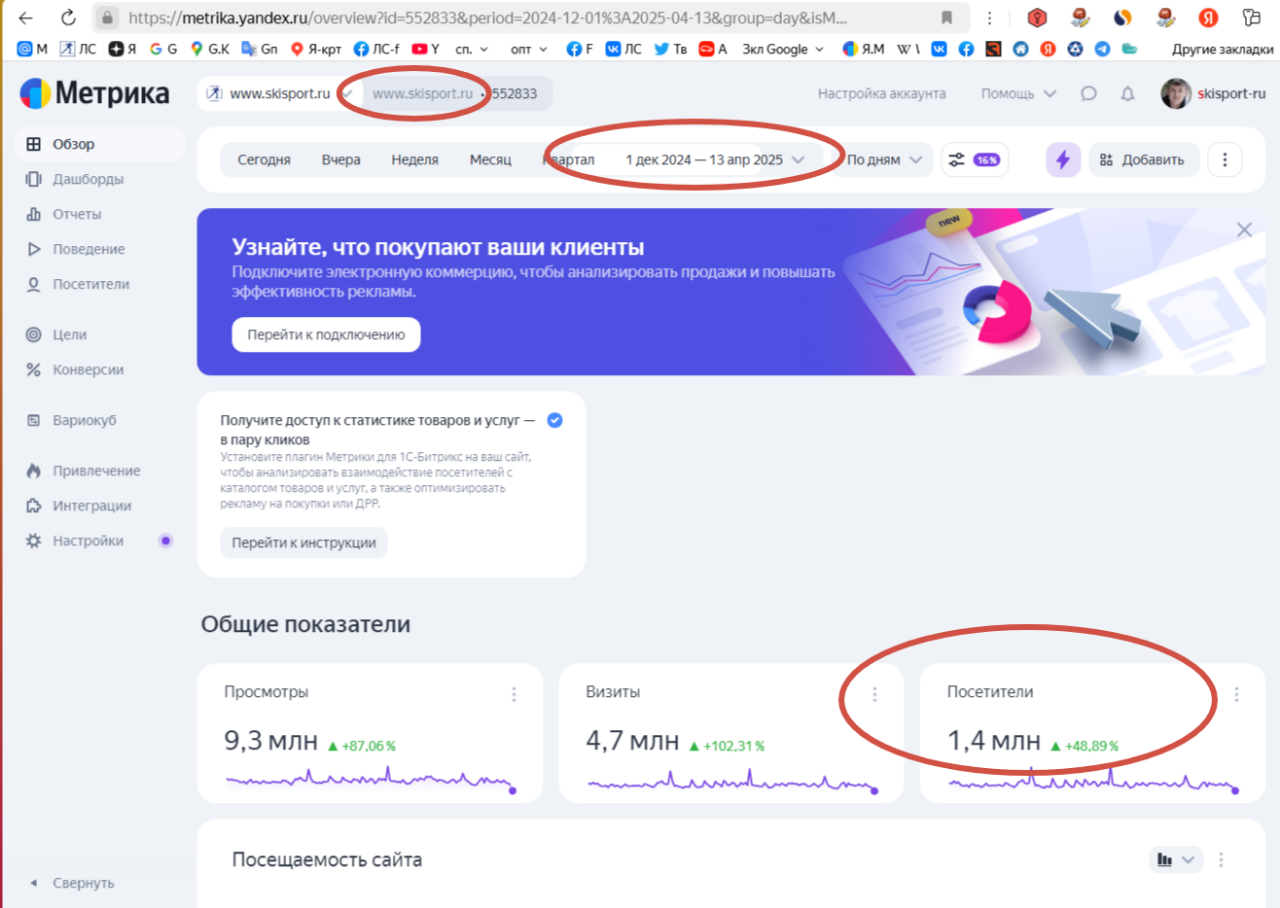Image resolution: width=1280 pixels, height=908 pixels.
Task: Close the e-commerce promo banner
Action: coord(1244,230)
